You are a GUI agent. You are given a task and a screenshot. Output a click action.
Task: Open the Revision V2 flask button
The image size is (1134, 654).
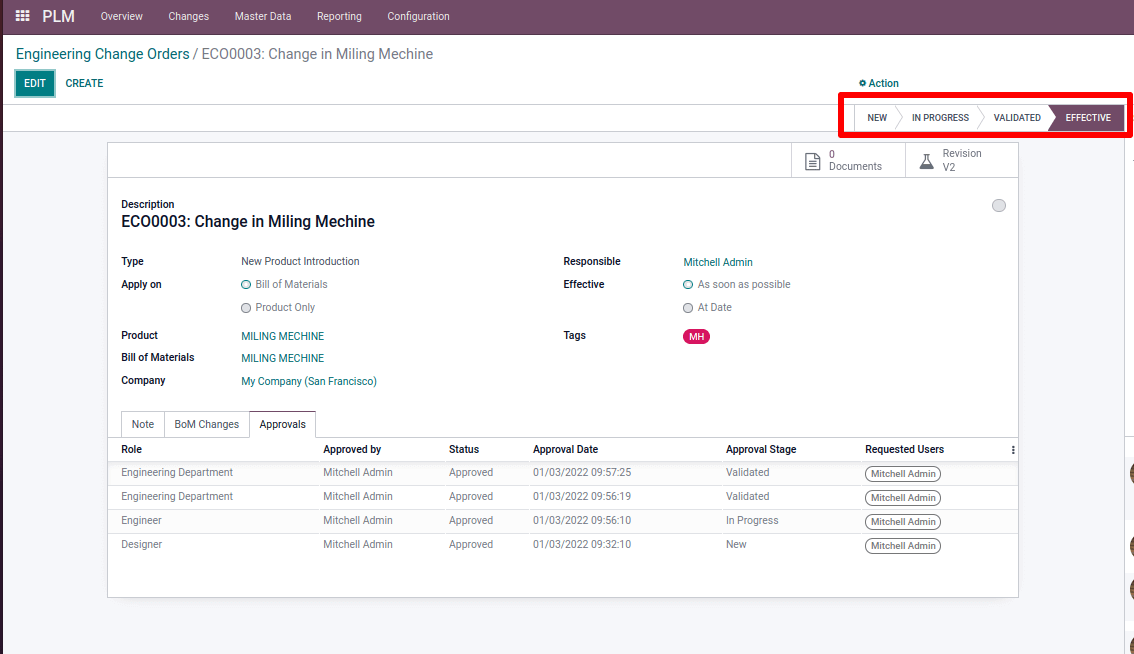tap(962, 160)
